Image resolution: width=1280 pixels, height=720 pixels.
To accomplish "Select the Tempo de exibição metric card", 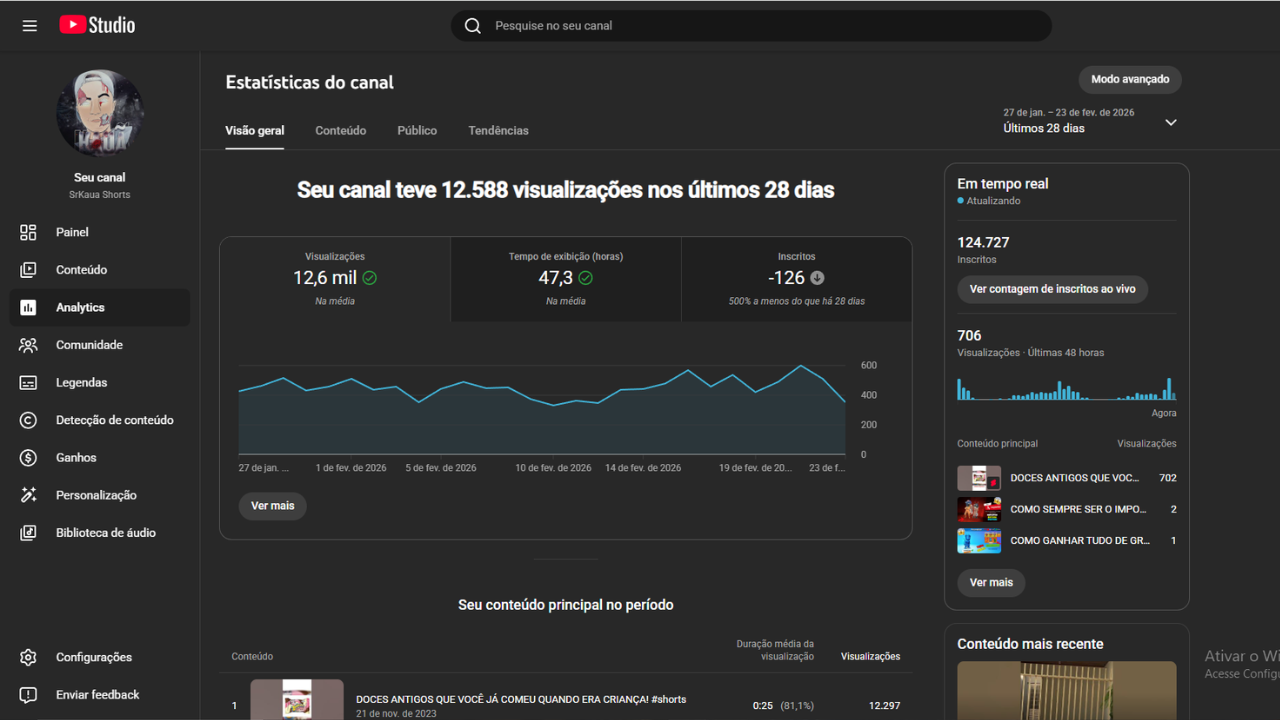I will [x=566, y=279].
